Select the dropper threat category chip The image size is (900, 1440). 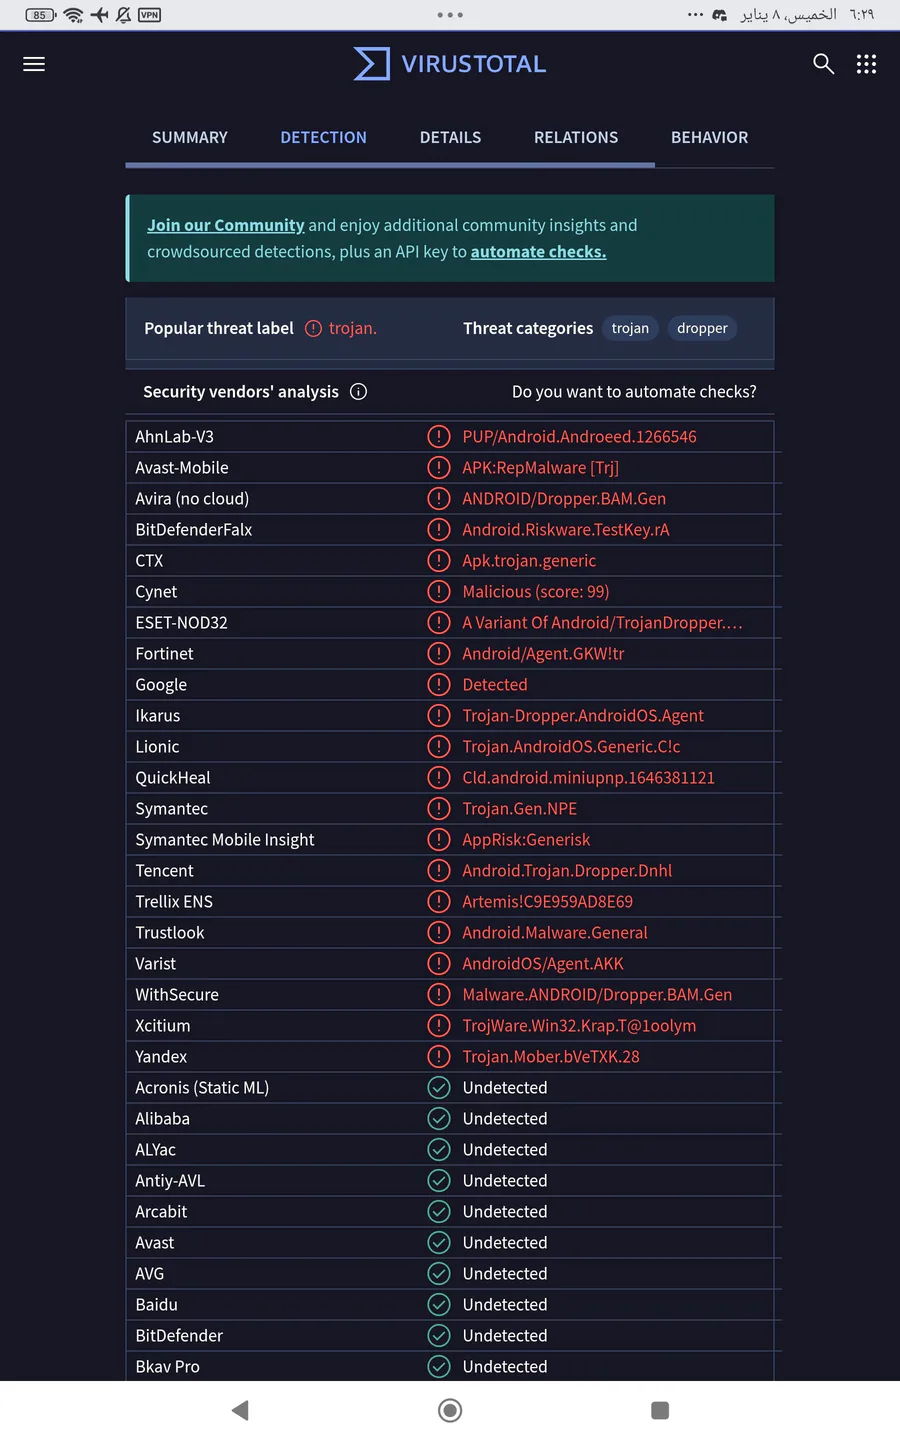pyautogui.click(x=702, y=329)
